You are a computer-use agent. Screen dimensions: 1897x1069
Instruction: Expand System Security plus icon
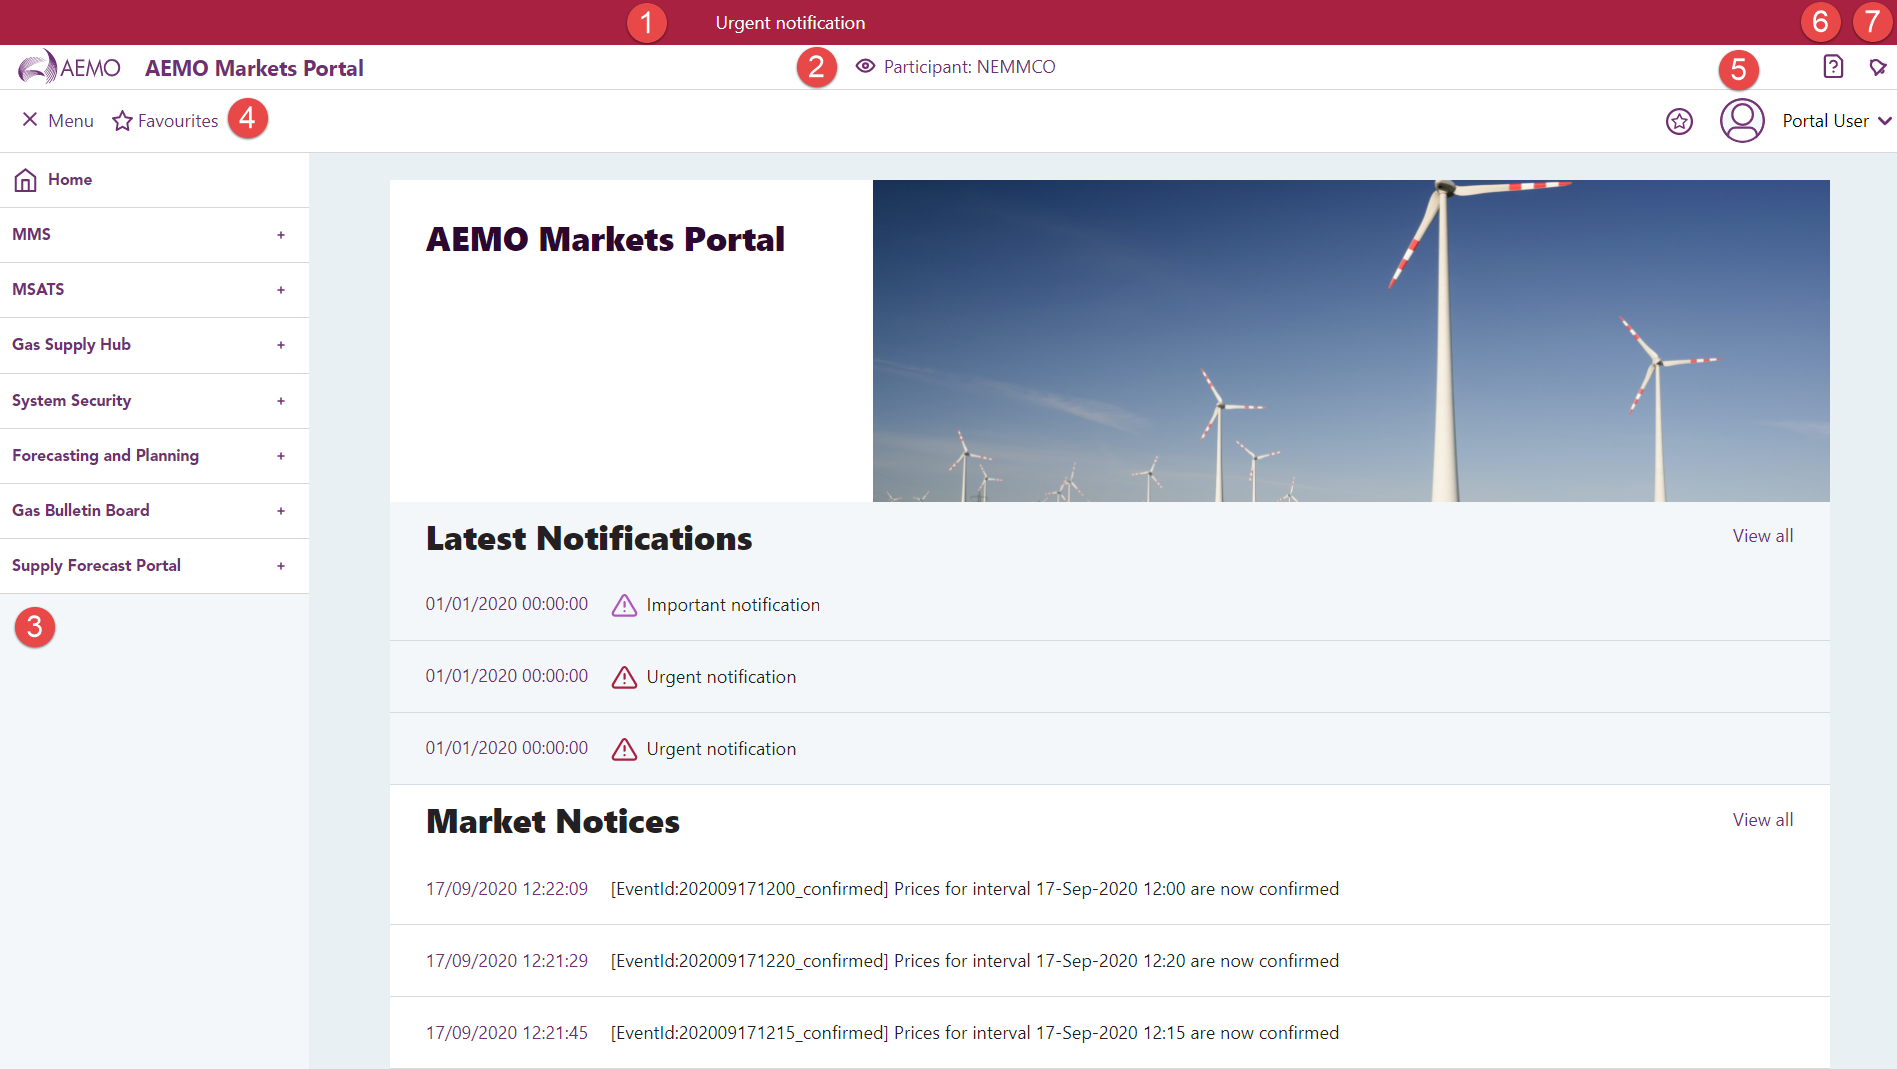point(281,401)
